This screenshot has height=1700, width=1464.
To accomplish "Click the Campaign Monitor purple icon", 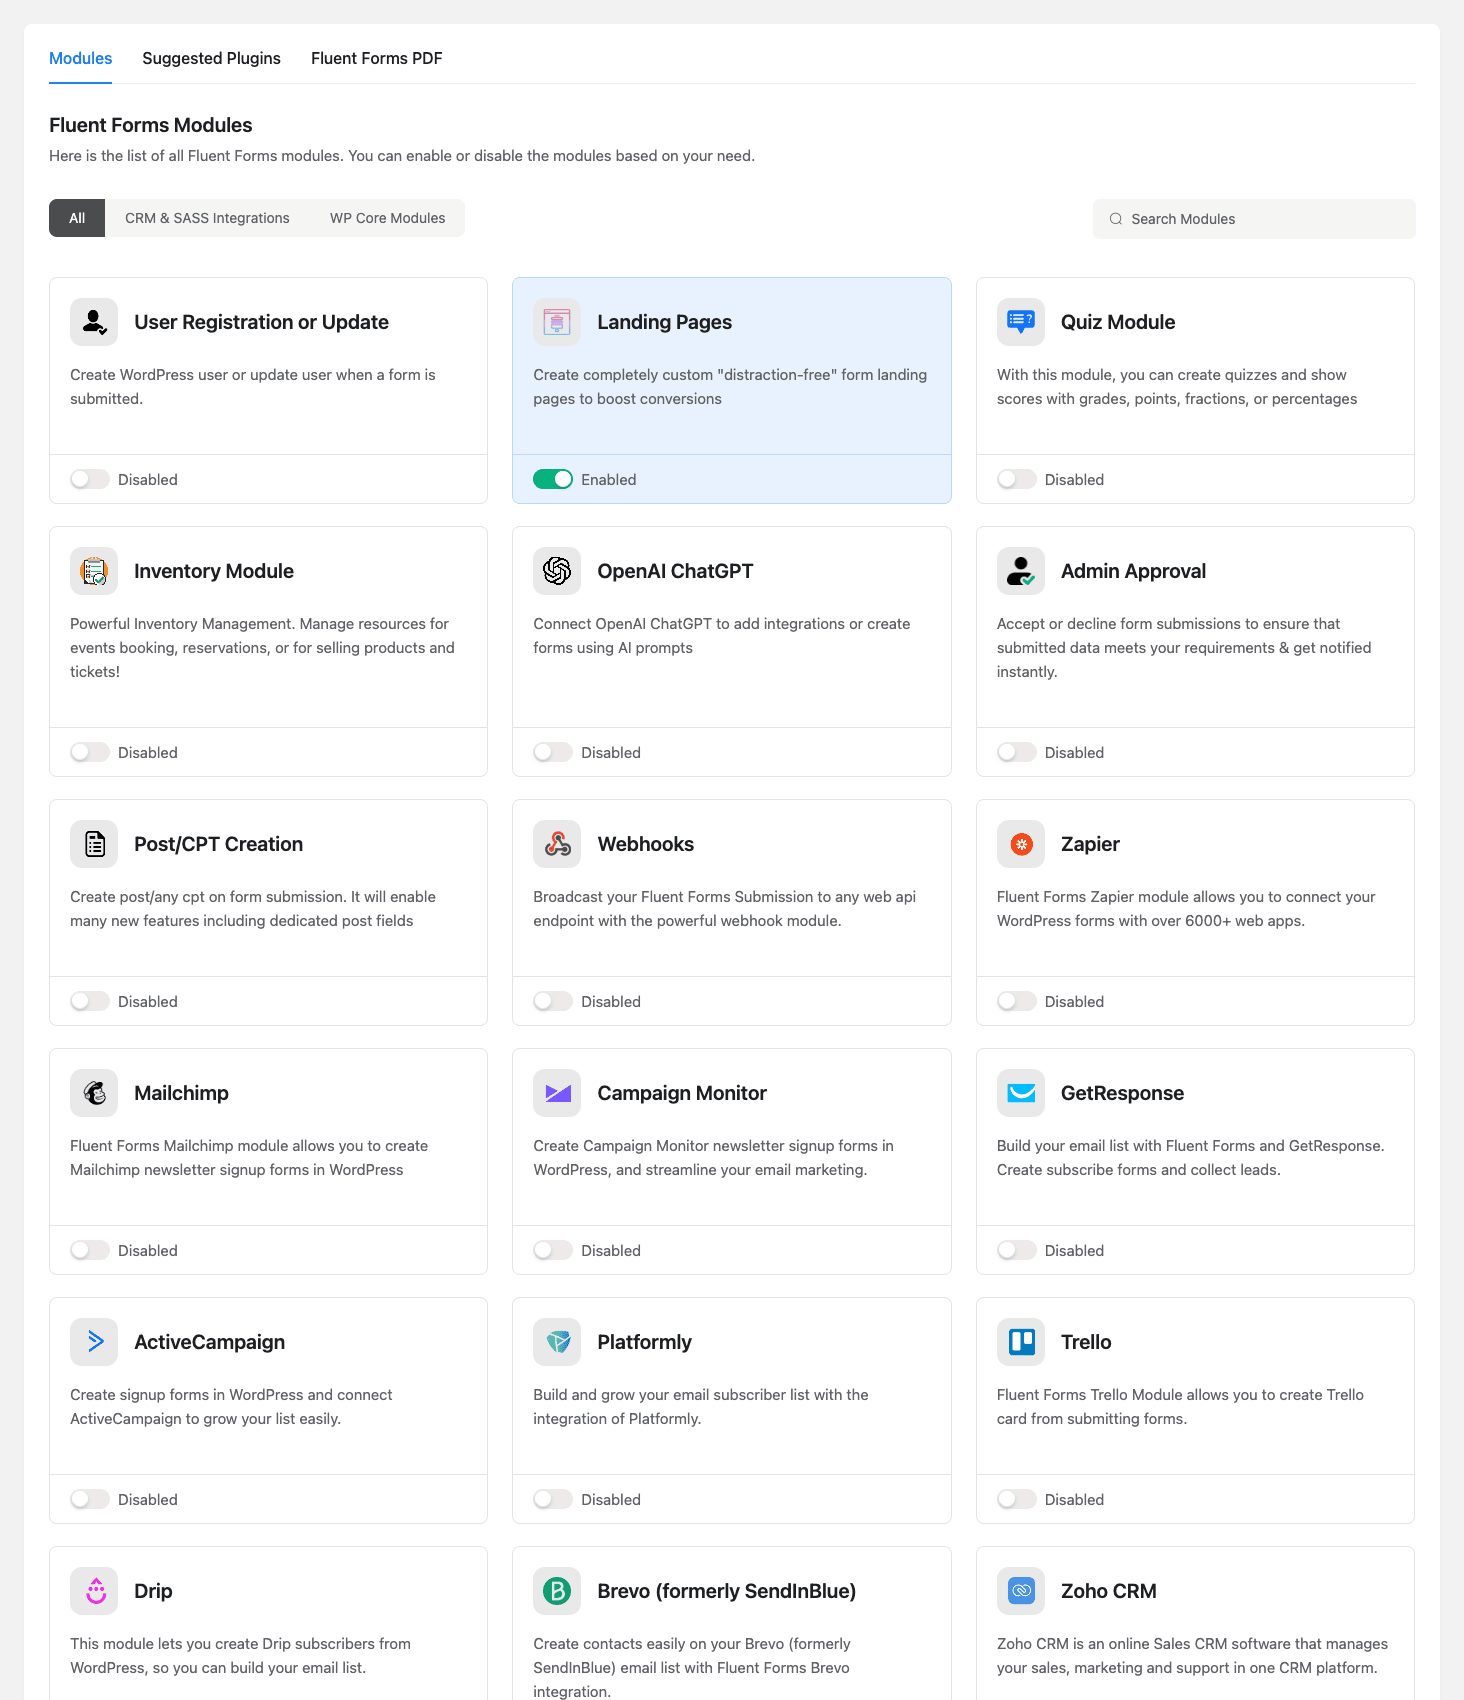I will (557, 1093).
